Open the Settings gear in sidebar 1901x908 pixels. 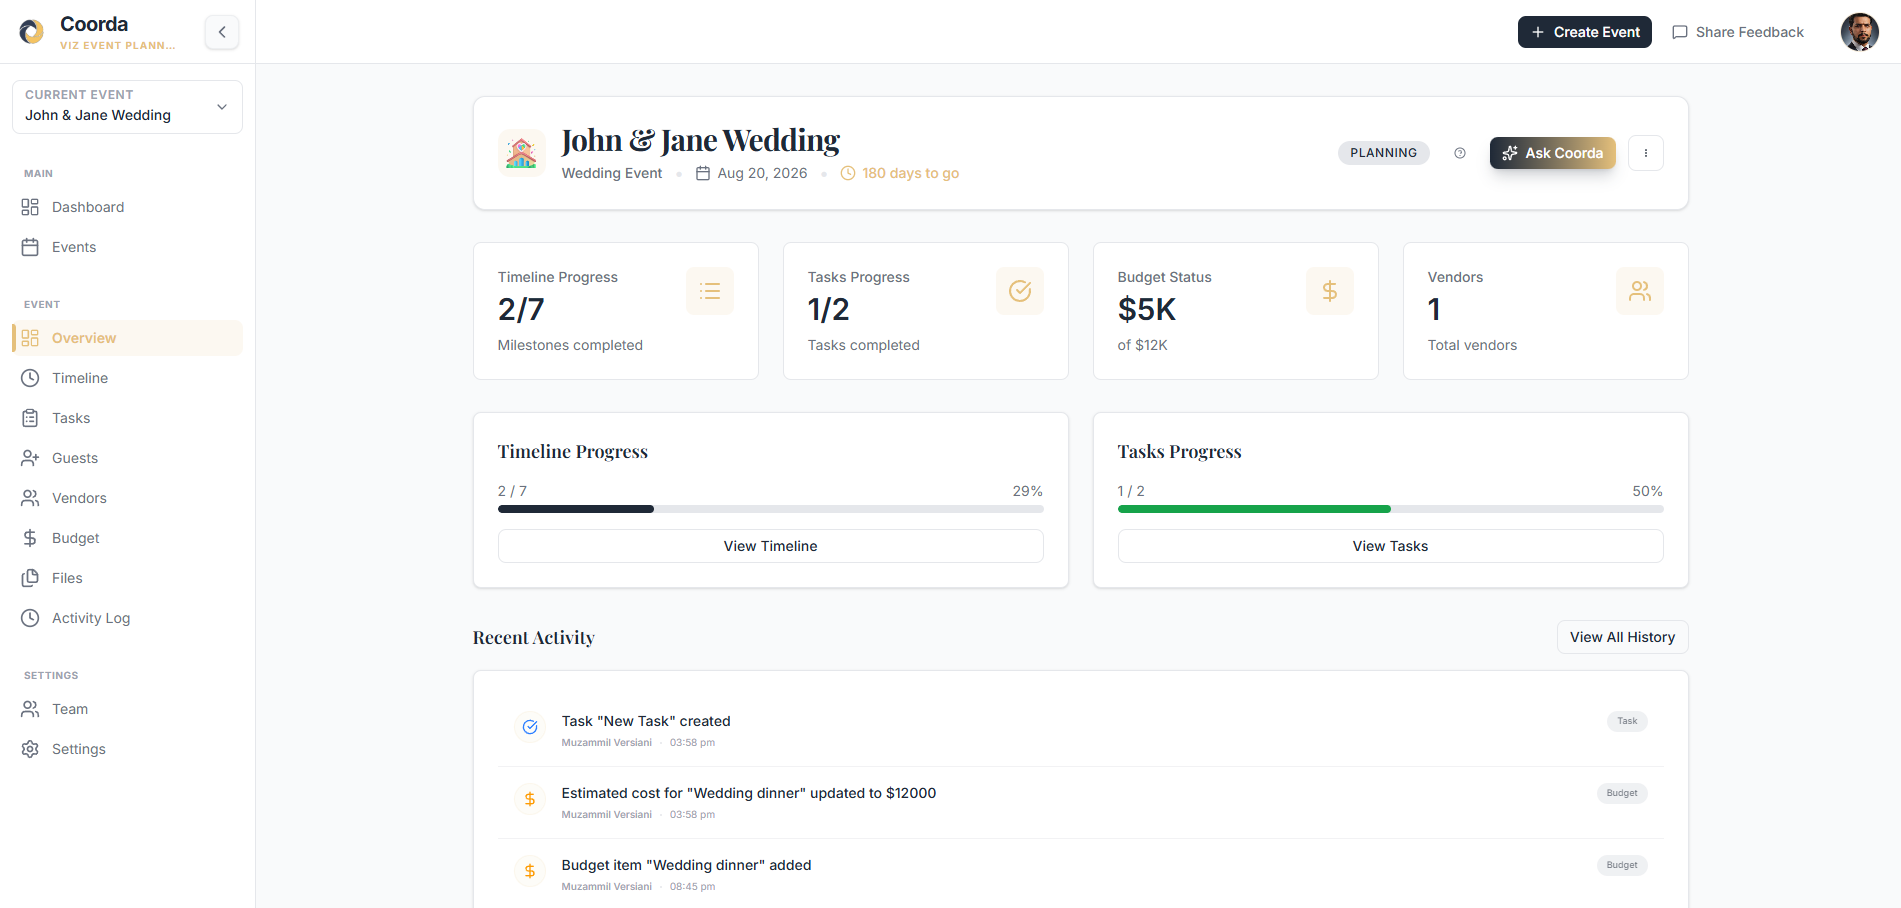point(31,748)
